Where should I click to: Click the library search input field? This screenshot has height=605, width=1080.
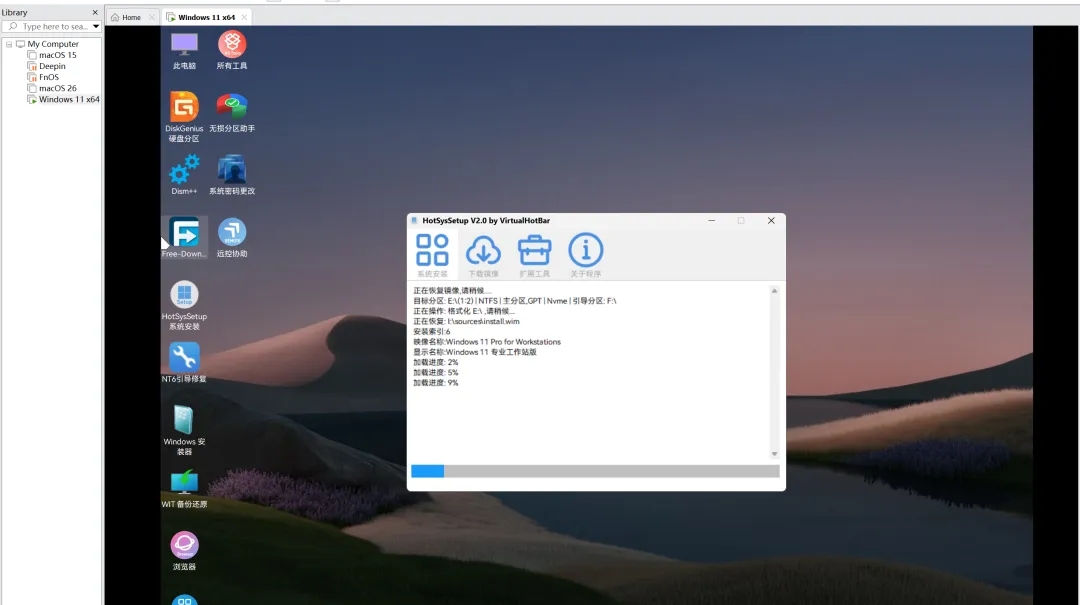(54, 27)
